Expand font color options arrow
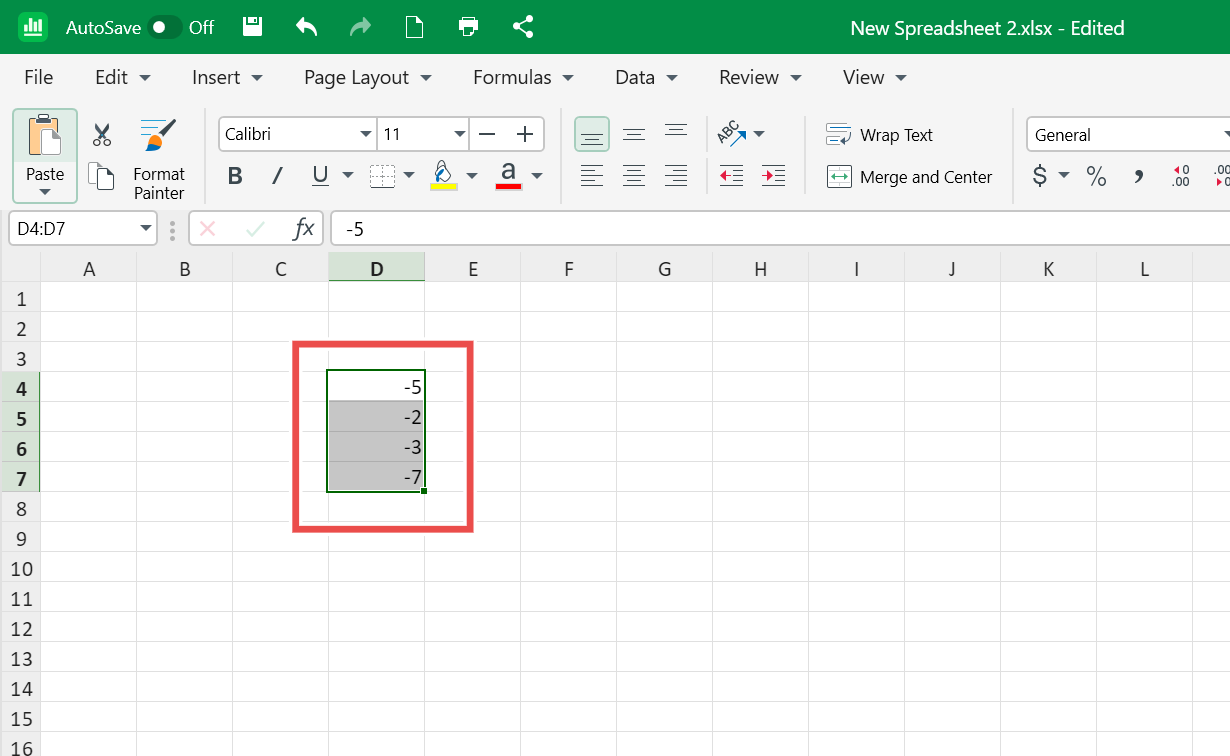 (537, 176)
